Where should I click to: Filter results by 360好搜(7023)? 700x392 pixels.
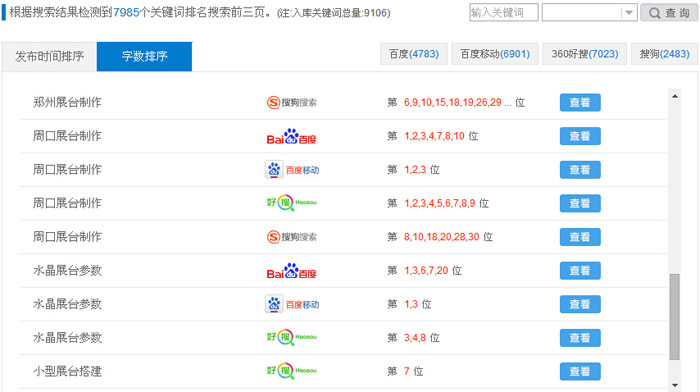585,54
